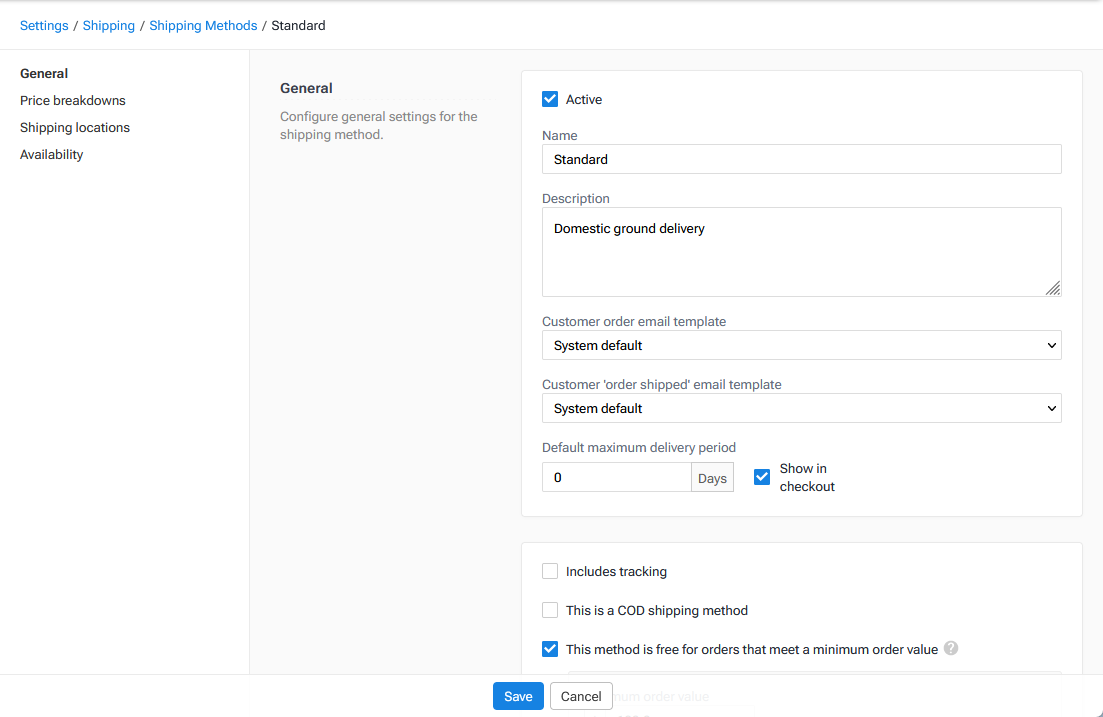Click the help icon next to minimum order value
The width and height of the screenshot is (1103, 717).
click(x=951, y=648)
